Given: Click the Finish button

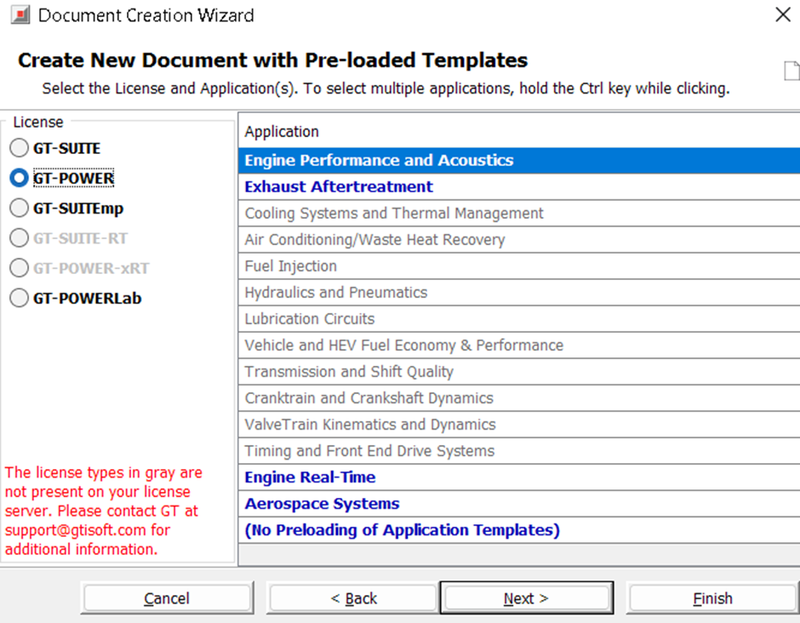Looking at the screenshot, I should point(713,598).
